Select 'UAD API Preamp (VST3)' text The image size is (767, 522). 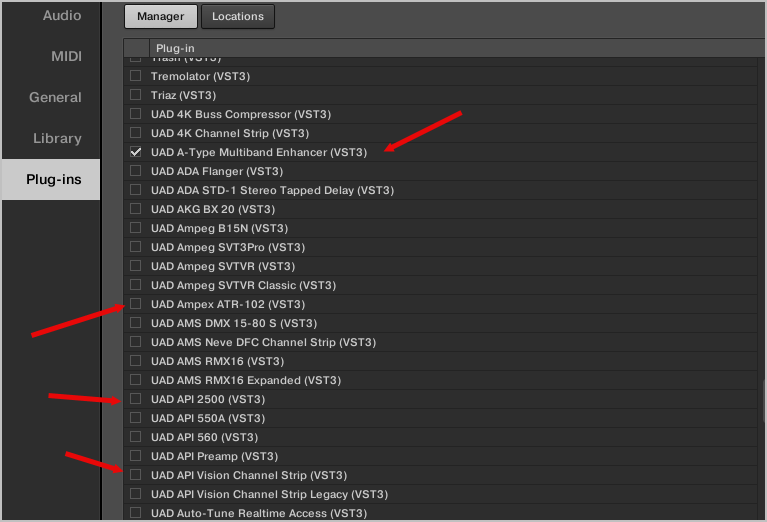coord(214,456)
